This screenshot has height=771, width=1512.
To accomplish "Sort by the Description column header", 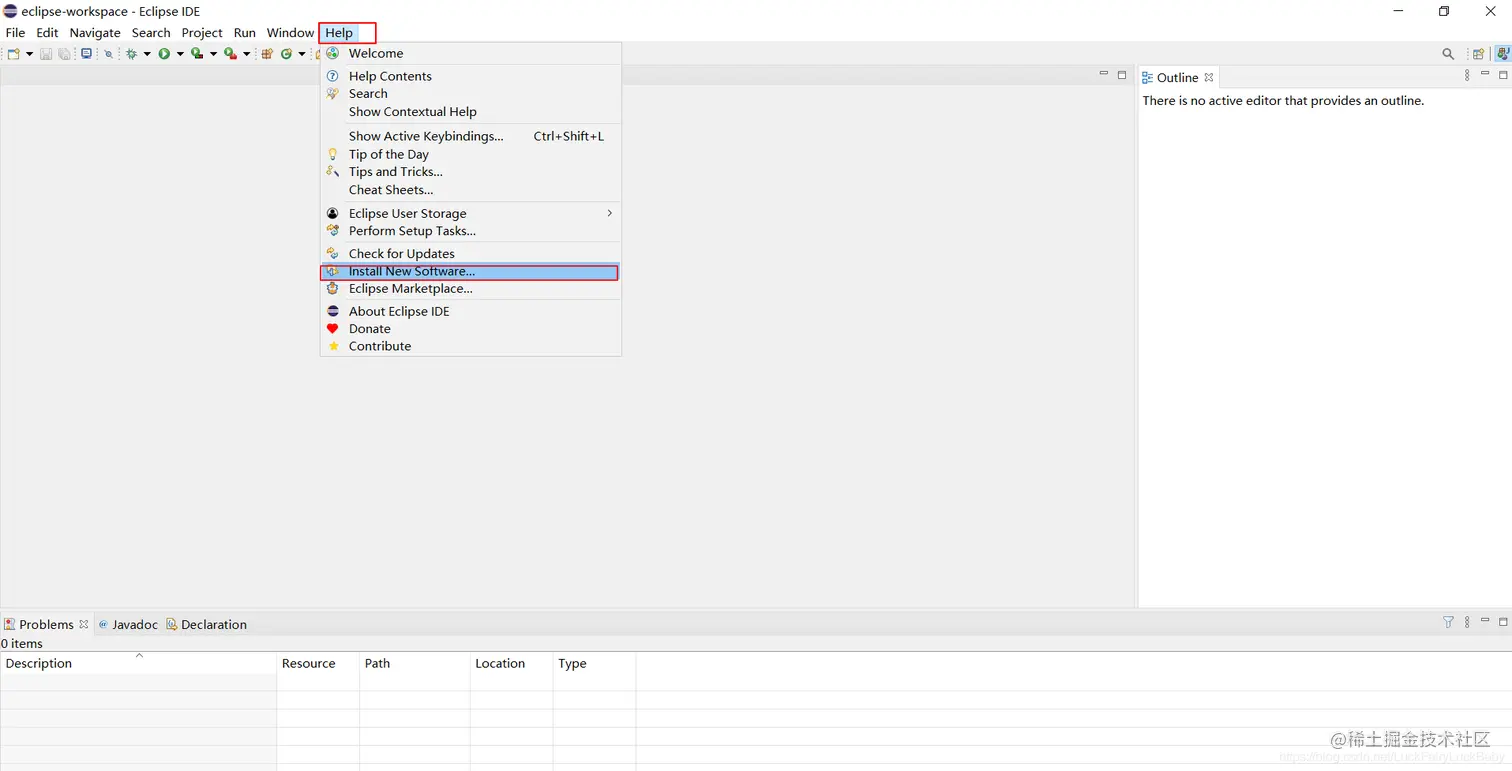I will (138, 663).
